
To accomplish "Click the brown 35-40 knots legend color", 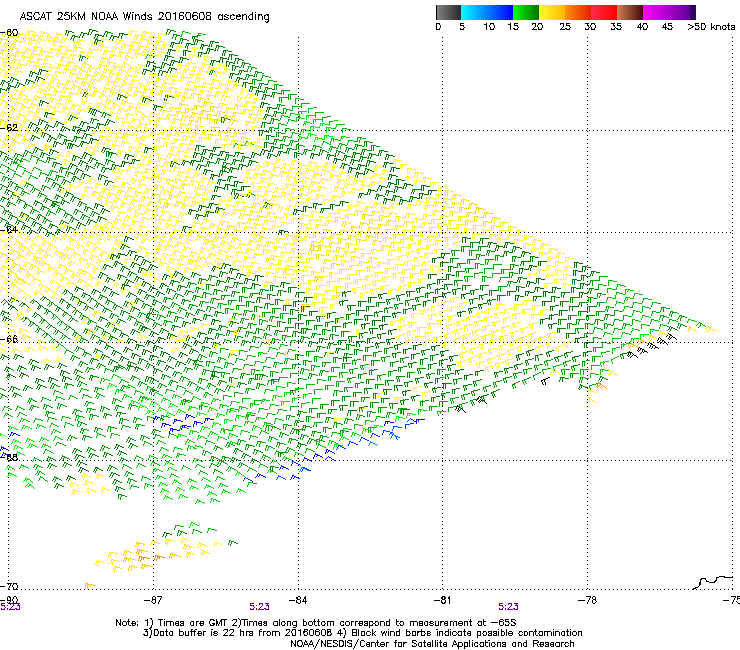I will (x=630, y=12).
